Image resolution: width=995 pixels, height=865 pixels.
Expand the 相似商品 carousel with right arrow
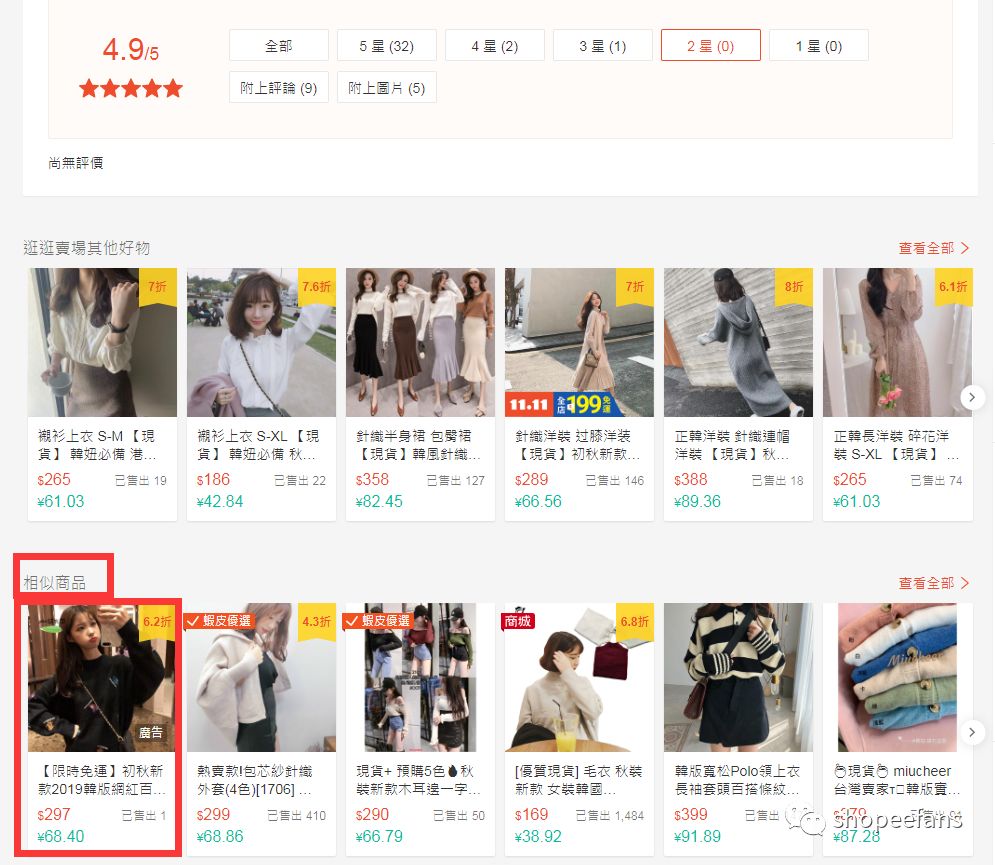[972, 732]
